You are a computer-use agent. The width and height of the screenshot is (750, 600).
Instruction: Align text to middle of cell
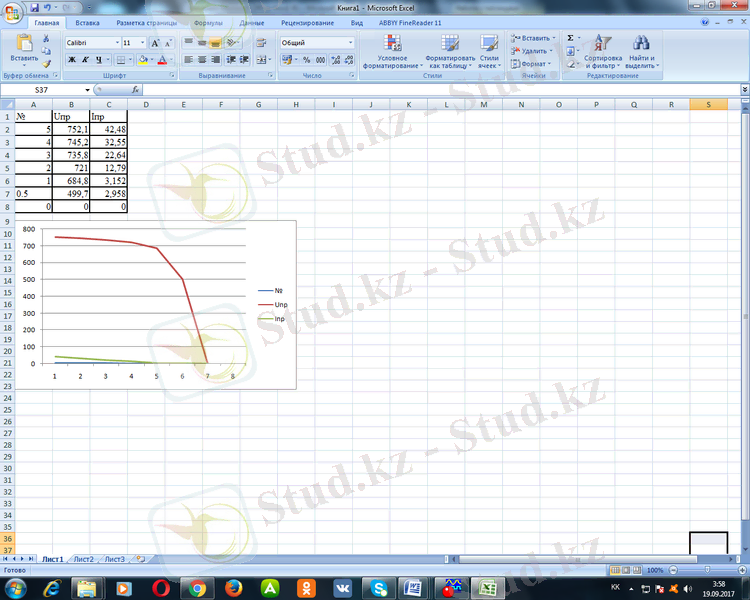(202, 43)
